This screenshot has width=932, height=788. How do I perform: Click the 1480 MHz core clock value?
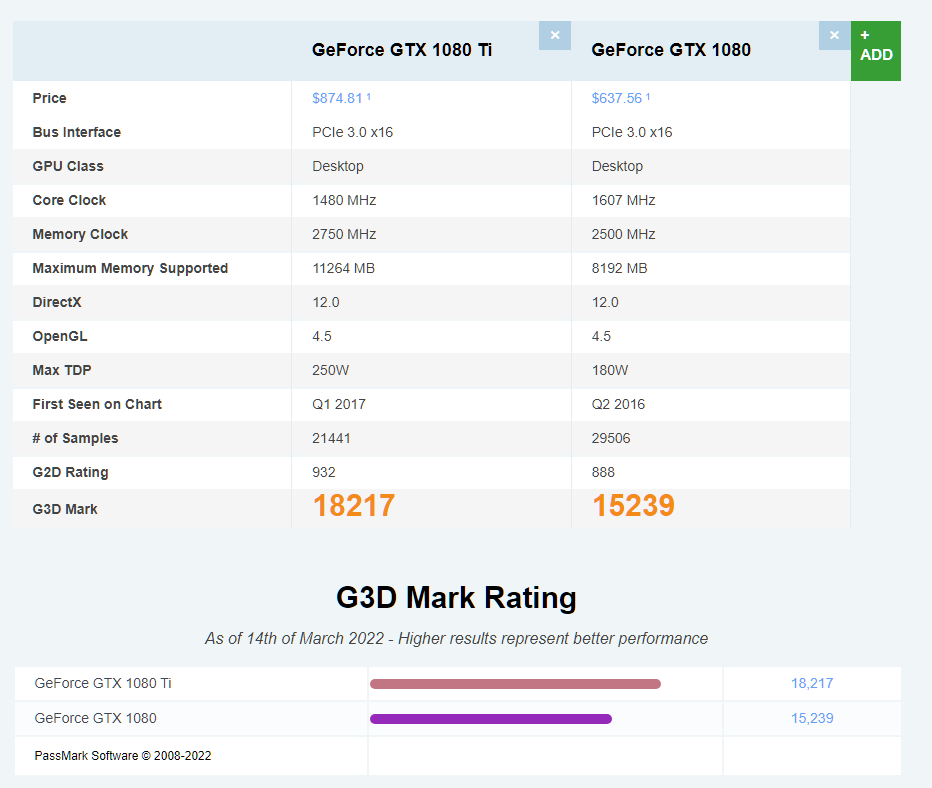coord(344,200)
